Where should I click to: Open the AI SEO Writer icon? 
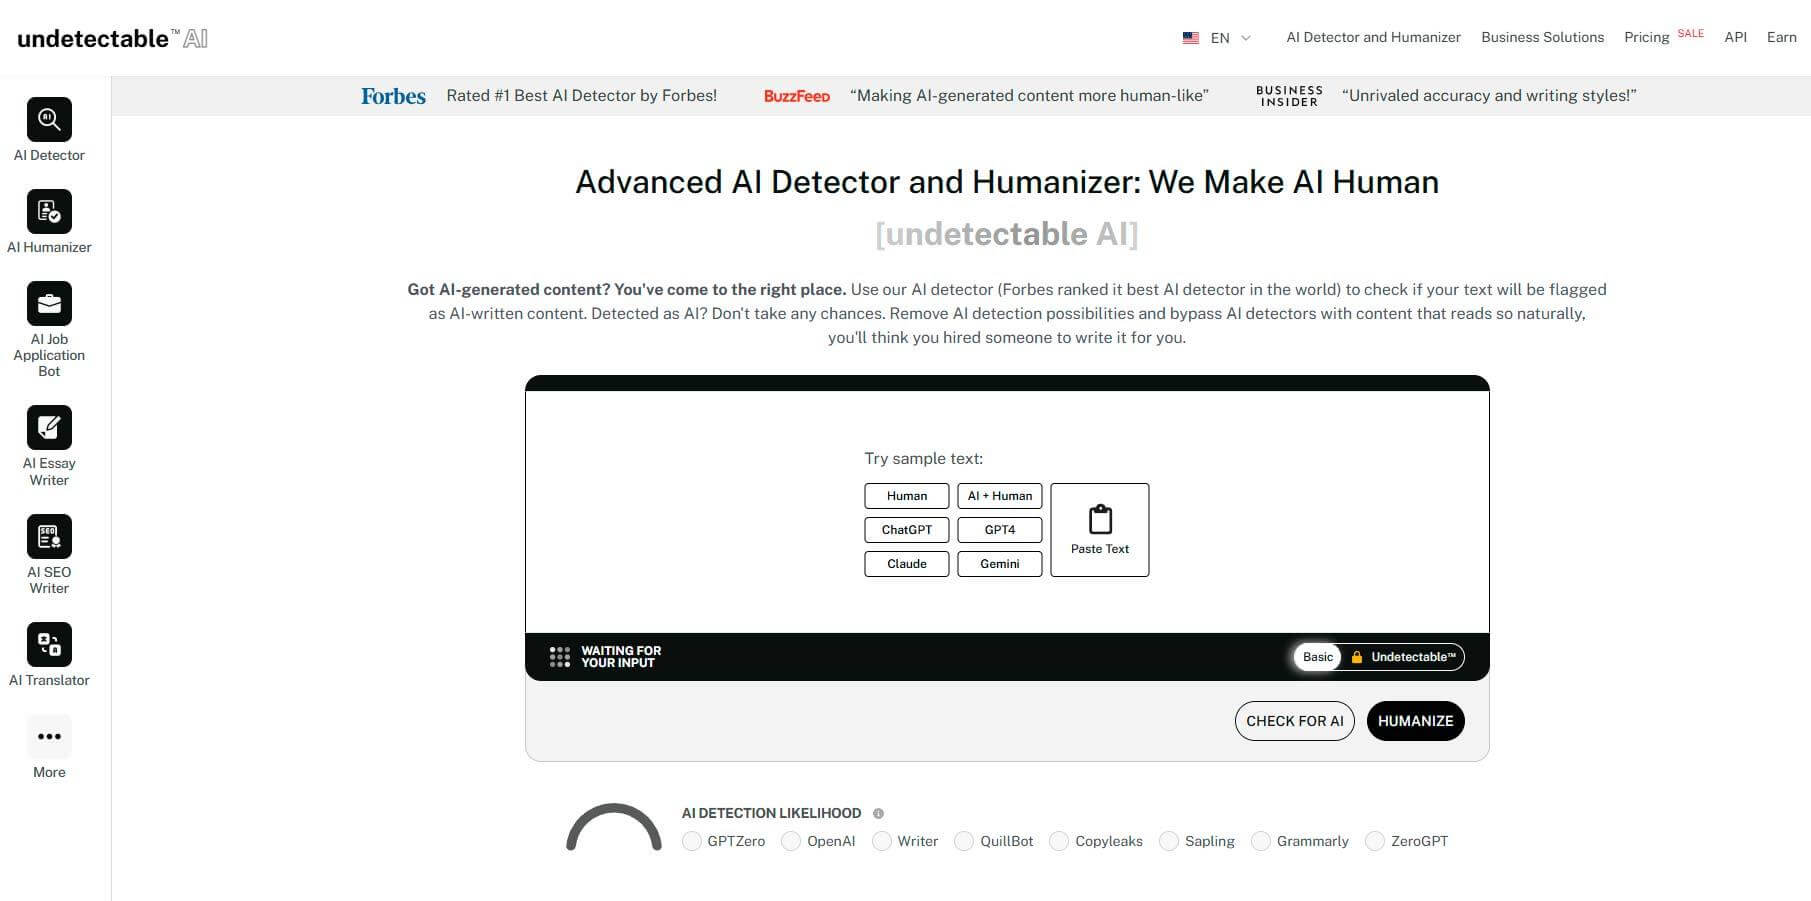49,537
